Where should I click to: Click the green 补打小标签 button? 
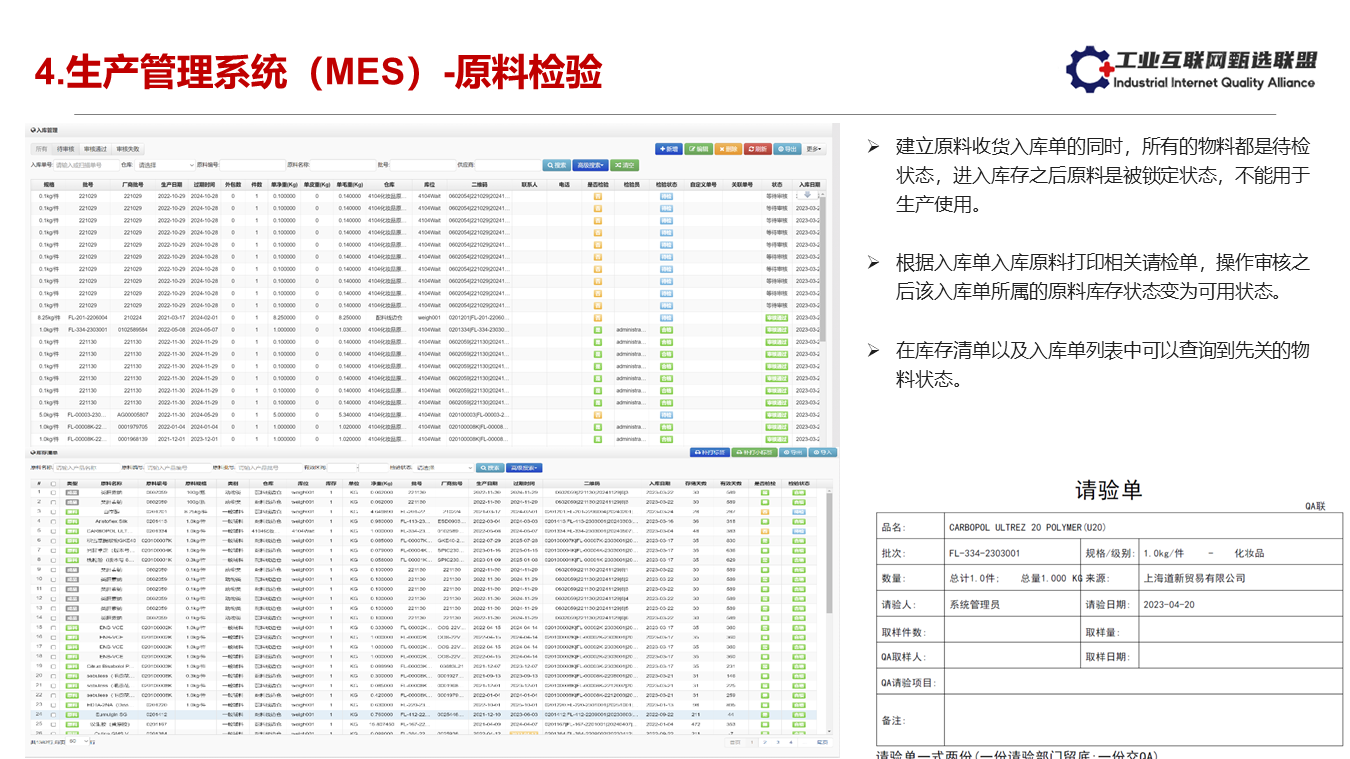[x=755, y=452]
